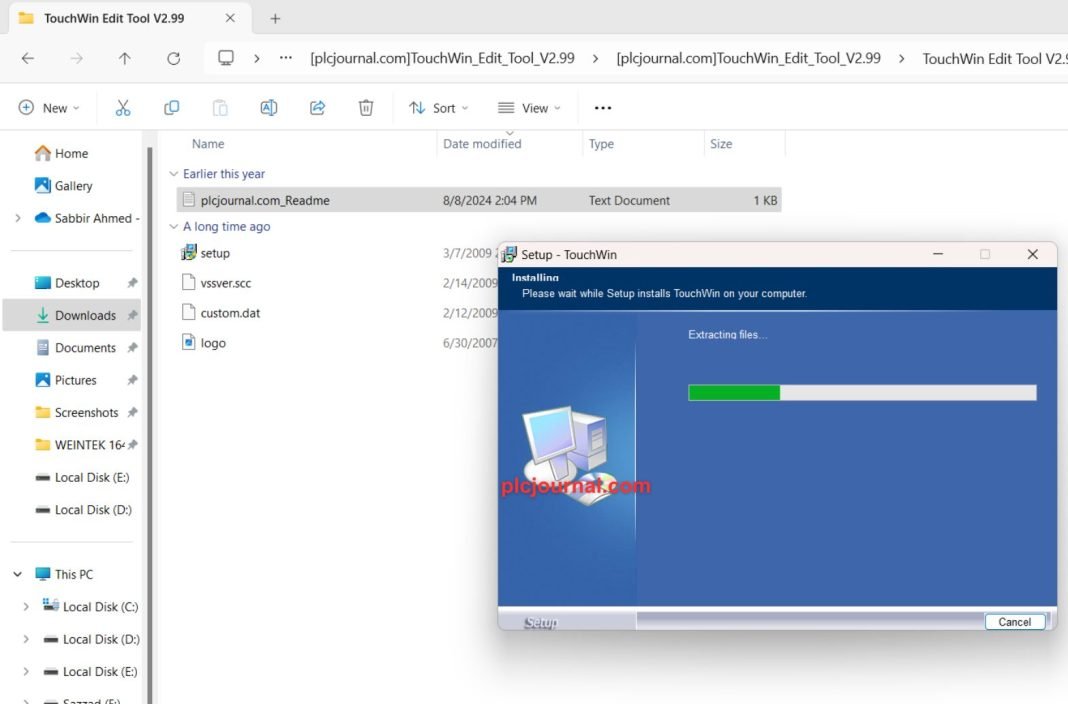Open the View dropdown
This screenshot has height=704, width=1068.
[529, 107]
